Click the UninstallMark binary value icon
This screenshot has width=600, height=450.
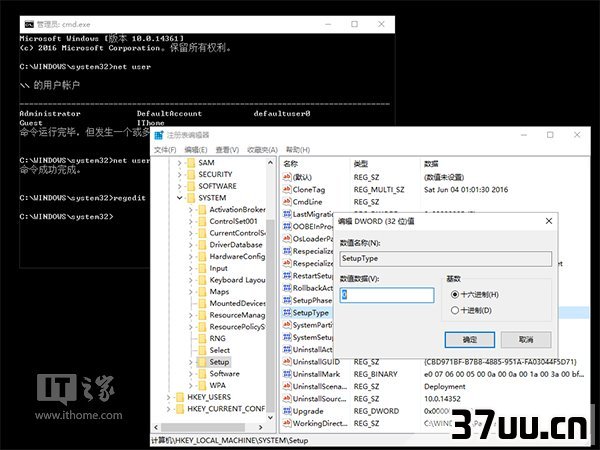tap(287, 374)
